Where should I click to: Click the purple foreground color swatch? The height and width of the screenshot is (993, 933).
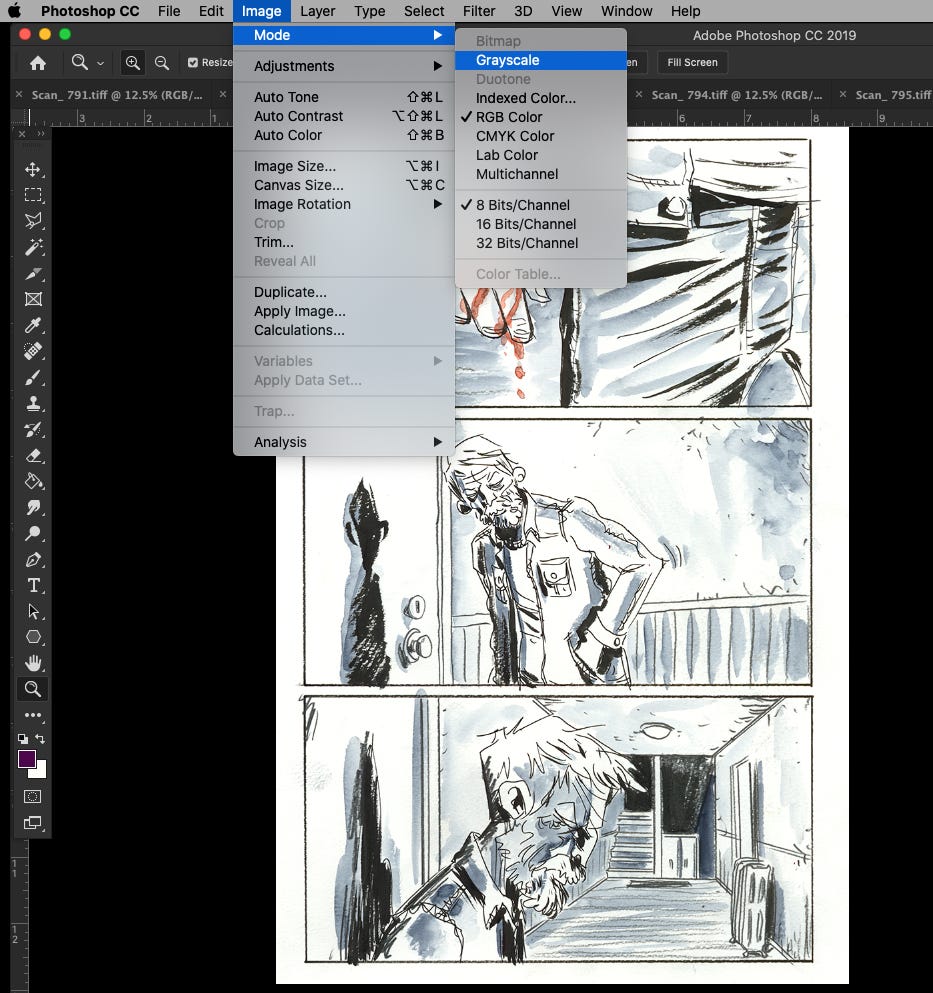(x=26, y=759)
